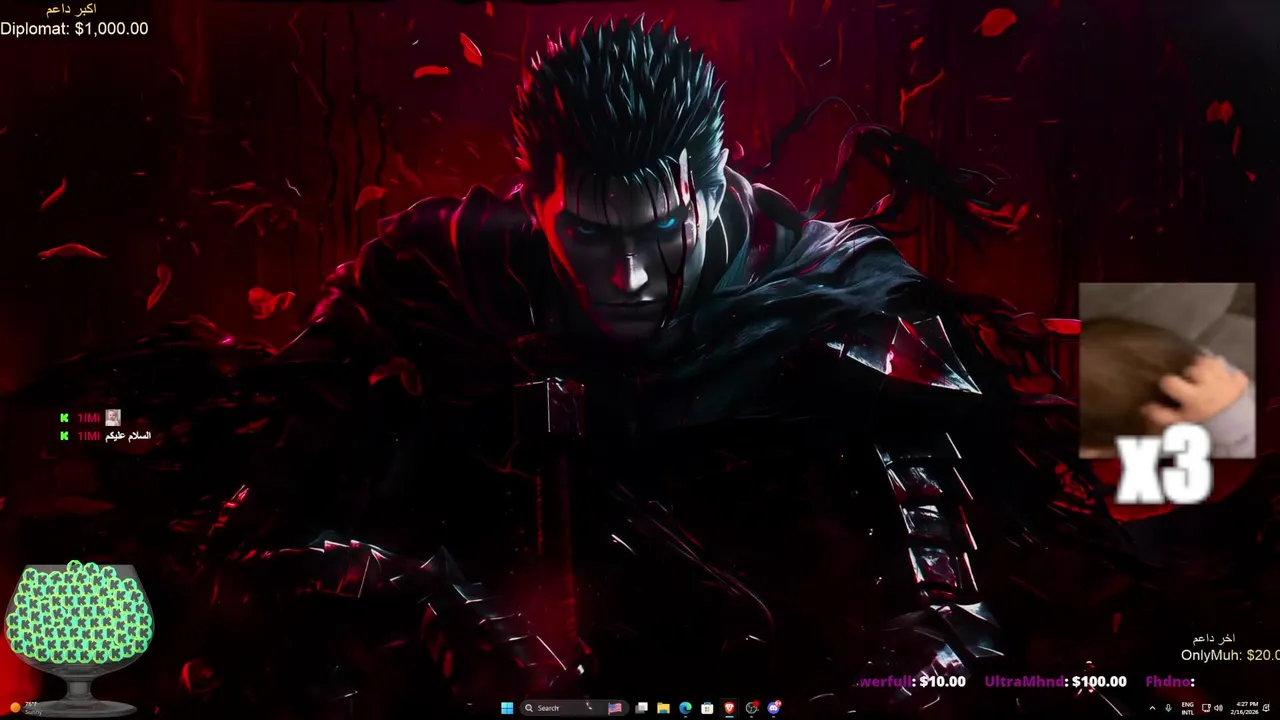Viewport: 1280px width, 720px height.
Task: Click the microphone tray icon
Action: 1168,708
